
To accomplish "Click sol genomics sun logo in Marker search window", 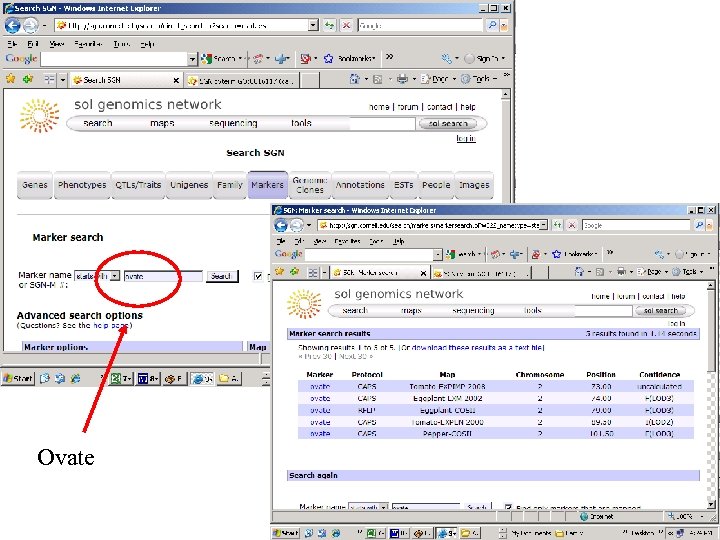I will point(304,304).
